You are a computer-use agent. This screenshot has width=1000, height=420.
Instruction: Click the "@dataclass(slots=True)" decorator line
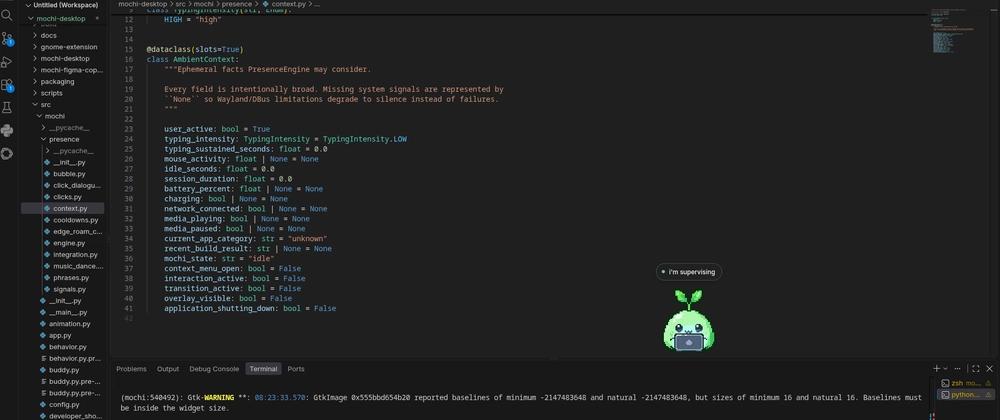(195, 49)
